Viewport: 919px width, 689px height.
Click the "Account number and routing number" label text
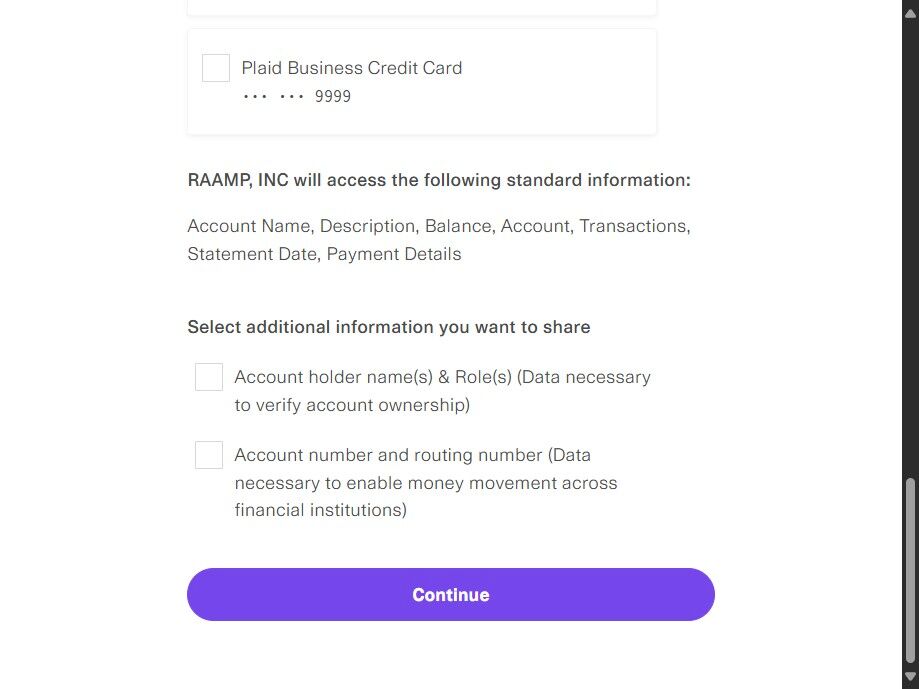412,455
